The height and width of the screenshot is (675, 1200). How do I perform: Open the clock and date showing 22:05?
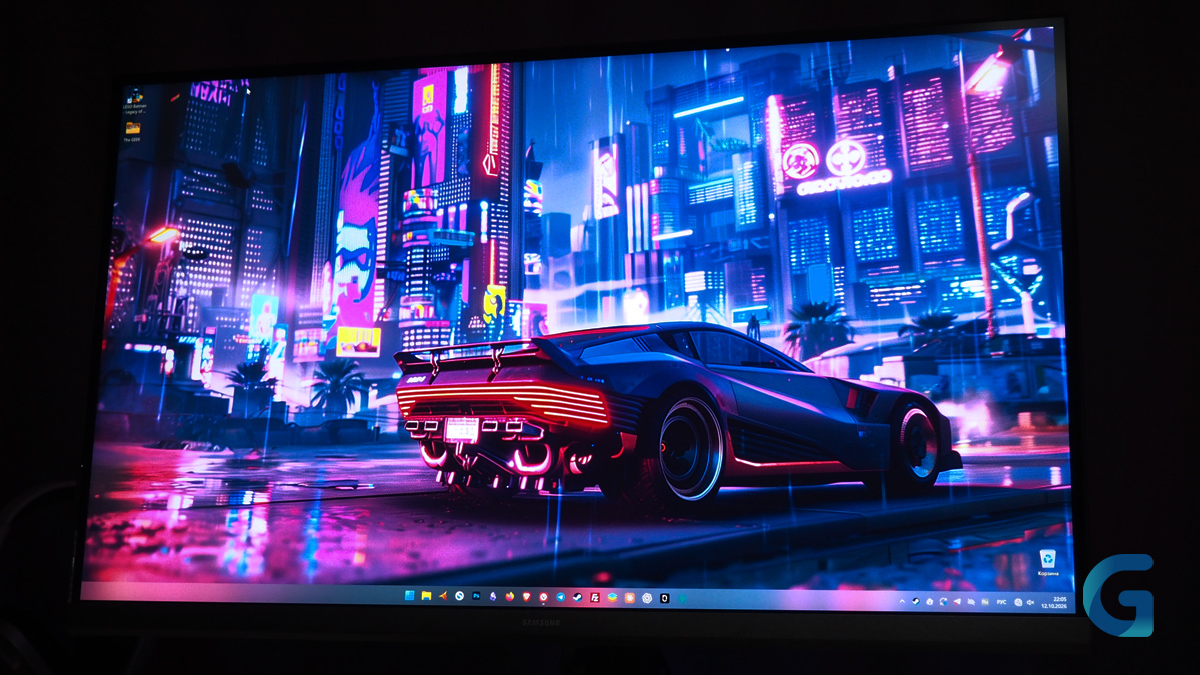1054,602
